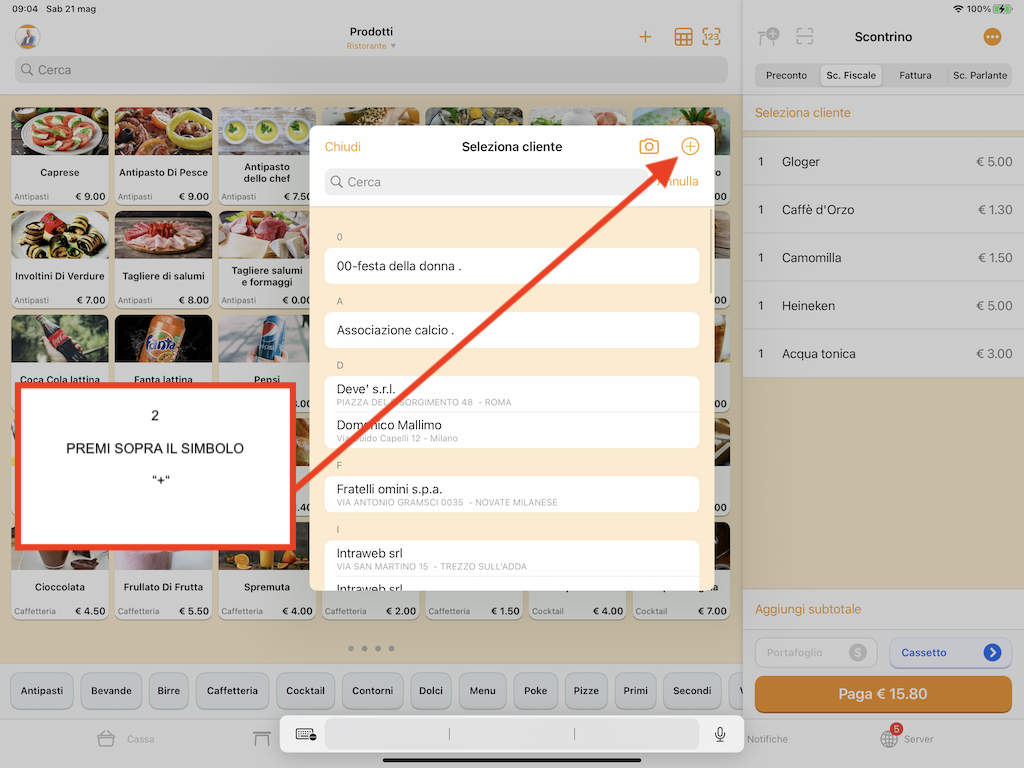Add the Caprese product
Image resolution: width=1024 pixels, height=768 pixels.
[60, 155]
